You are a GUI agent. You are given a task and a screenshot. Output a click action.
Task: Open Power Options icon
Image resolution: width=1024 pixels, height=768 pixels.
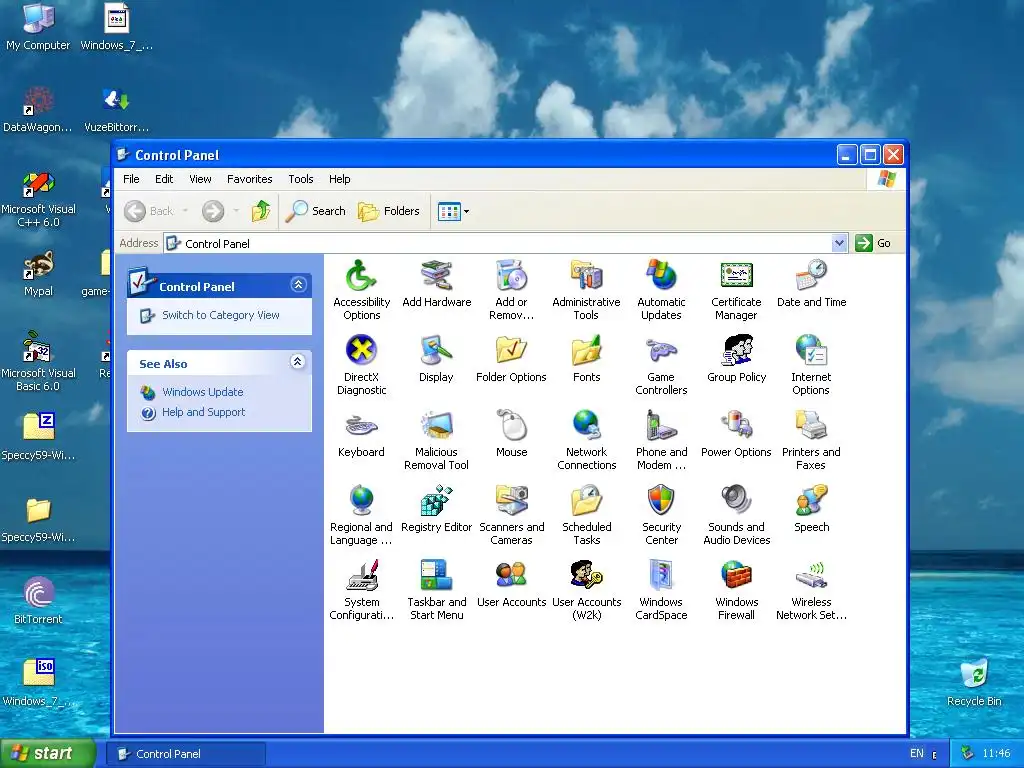pyautogui.click(x=736, y=434)
